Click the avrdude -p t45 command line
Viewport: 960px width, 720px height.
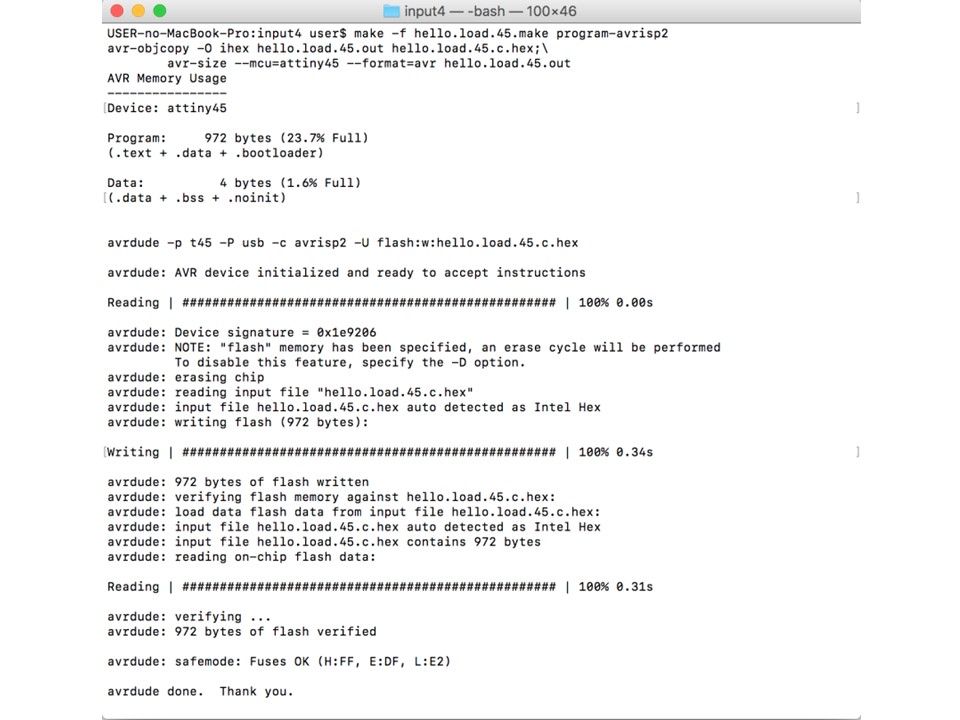(x=342, y=243)
